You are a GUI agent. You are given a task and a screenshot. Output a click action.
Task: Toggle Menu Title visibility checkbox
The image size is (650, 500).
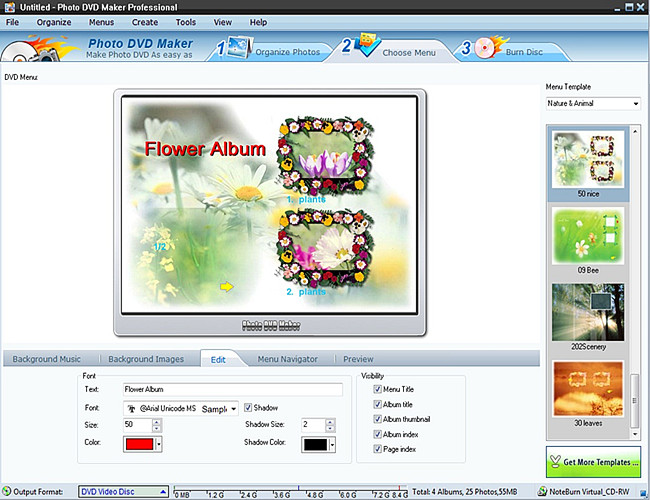pyautogui.click(x=377, y=389)
